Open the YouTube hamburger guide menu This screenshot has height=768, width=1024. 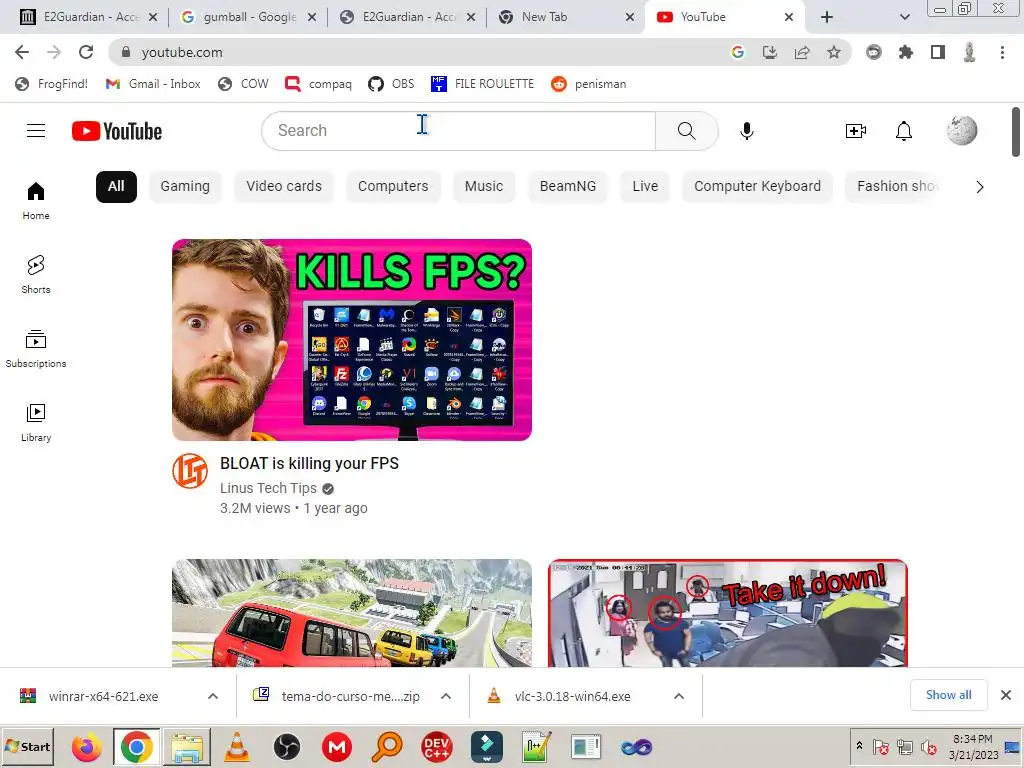pyautogui.click(x=36, y=131)
